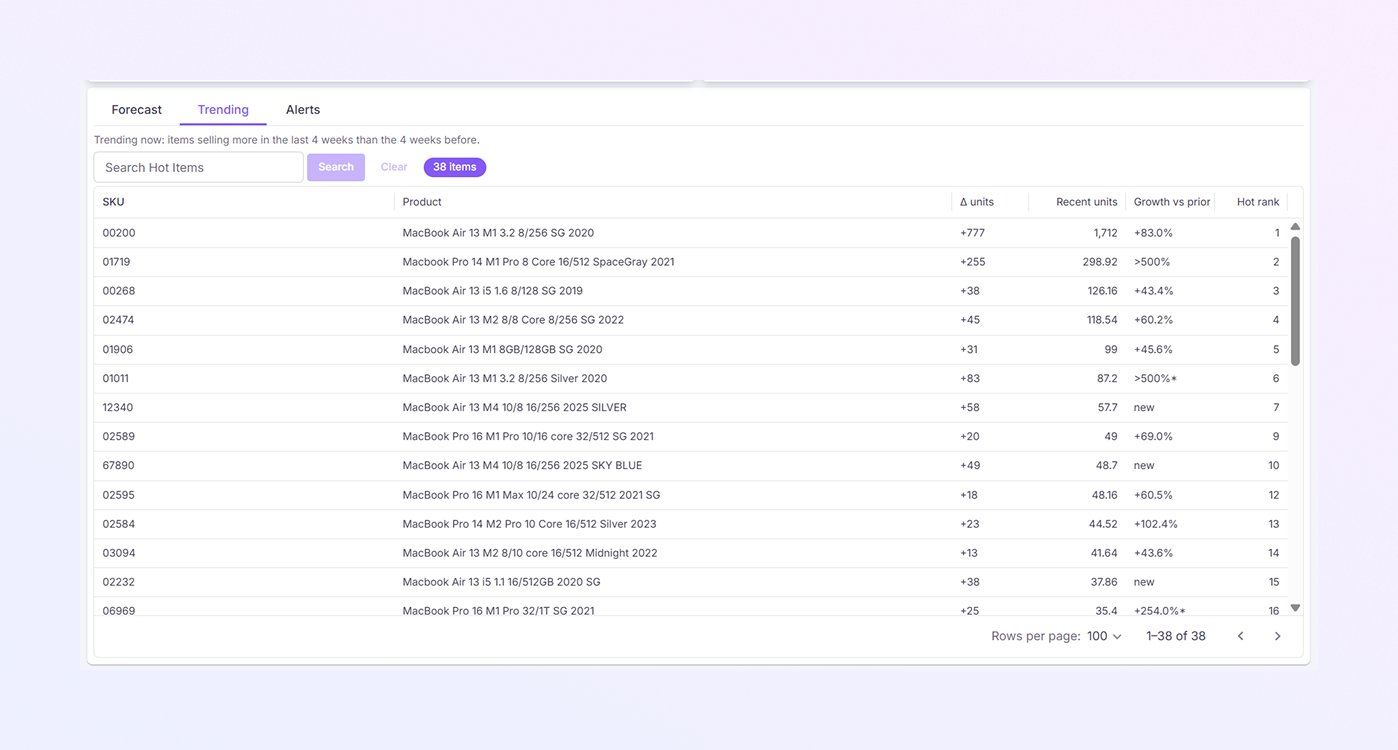Click MacBook Air 13 M2 Midnight 2022 product
1398x750 pixels.
(x=530, y=553)
